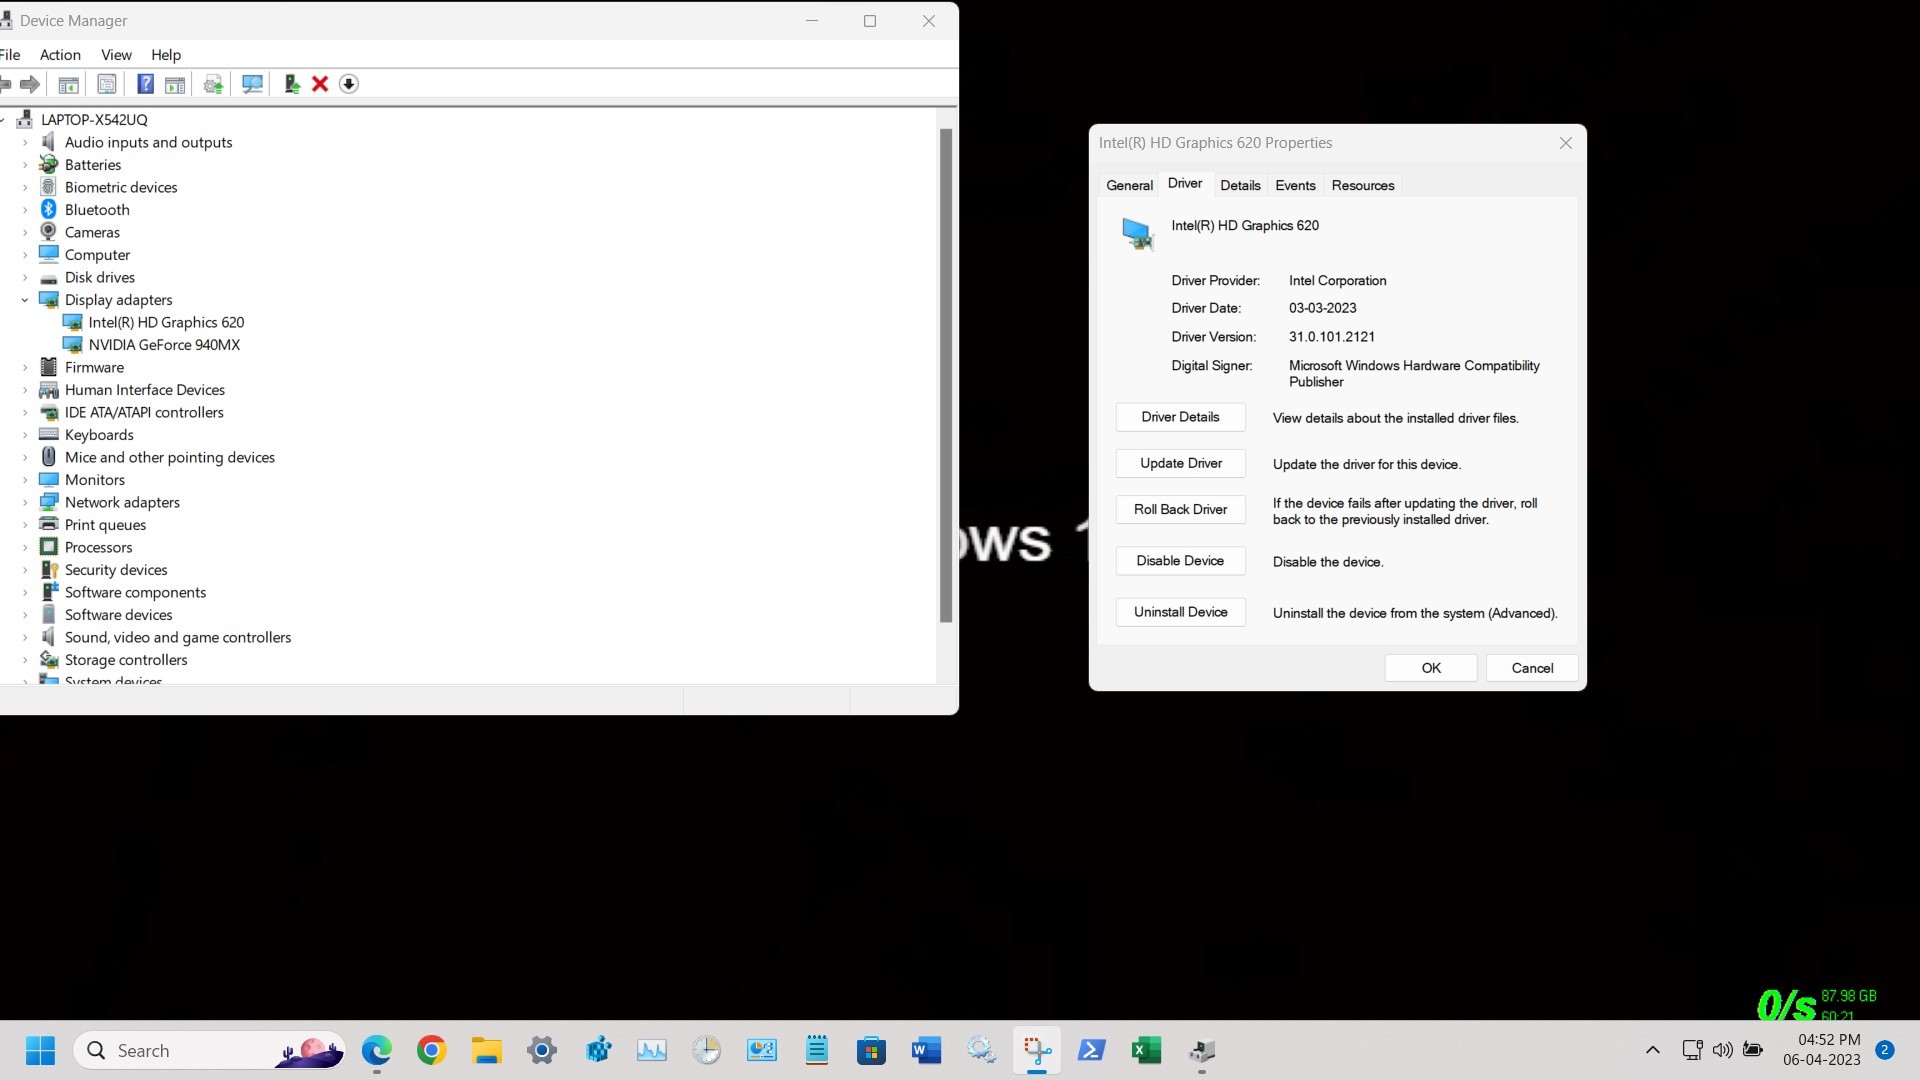Click the Device Manager vertical scrollbar
This screenshot has height=1080, width=1920.
(946, 376)
